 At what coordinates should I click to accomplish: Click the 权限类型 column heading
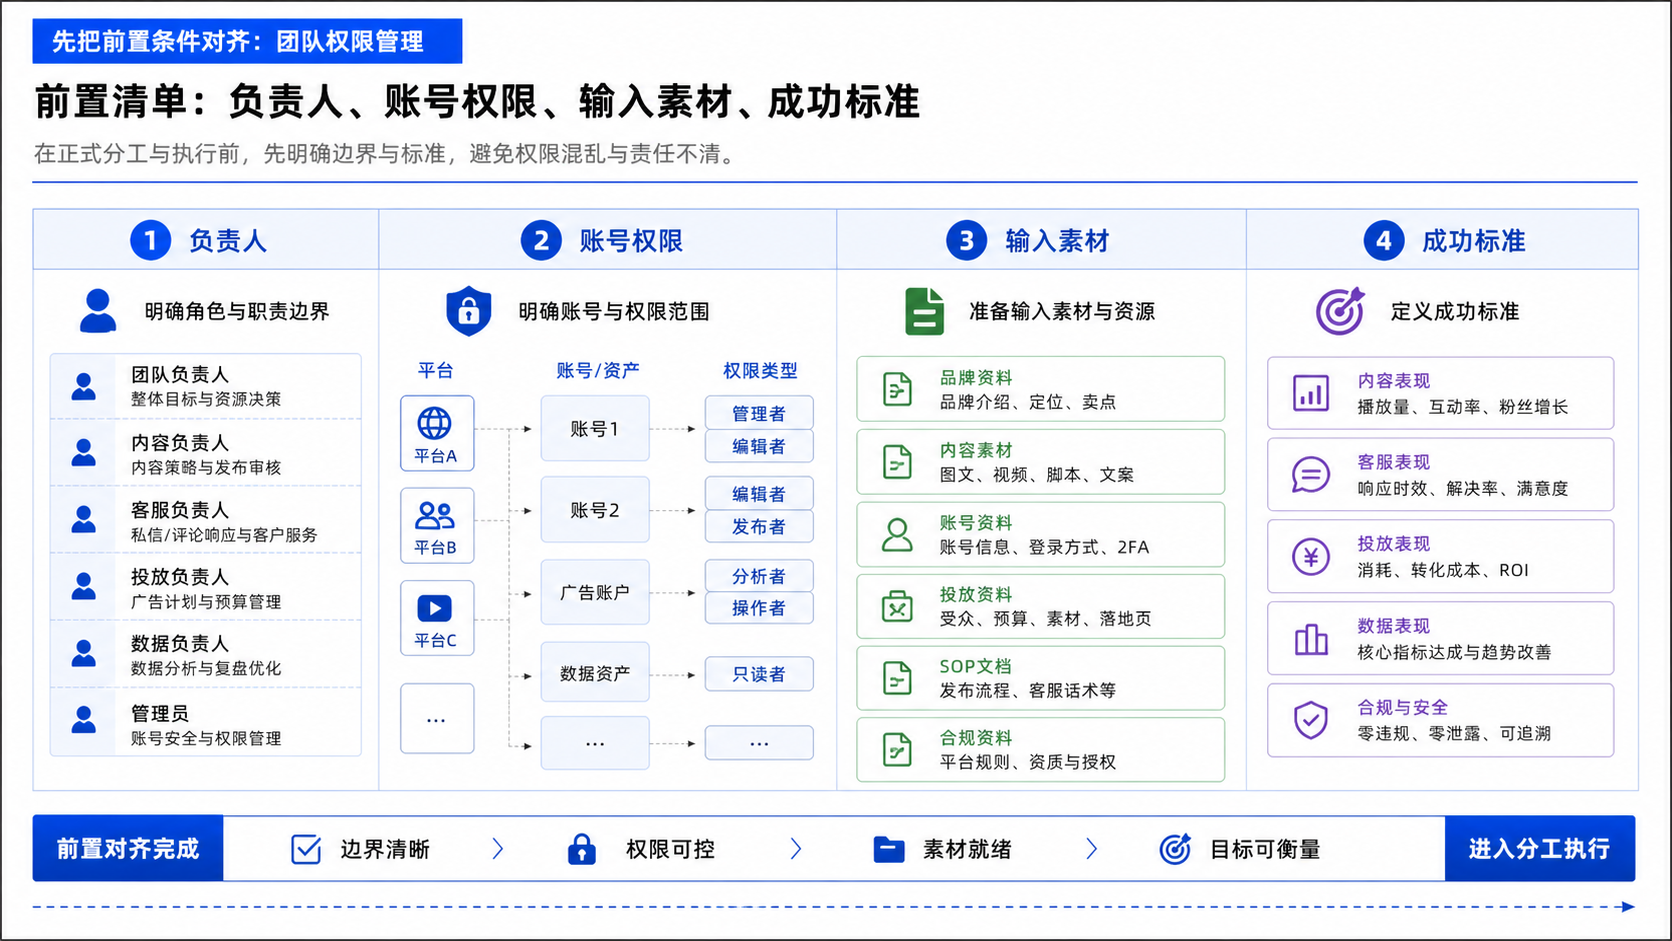[760, 370]
